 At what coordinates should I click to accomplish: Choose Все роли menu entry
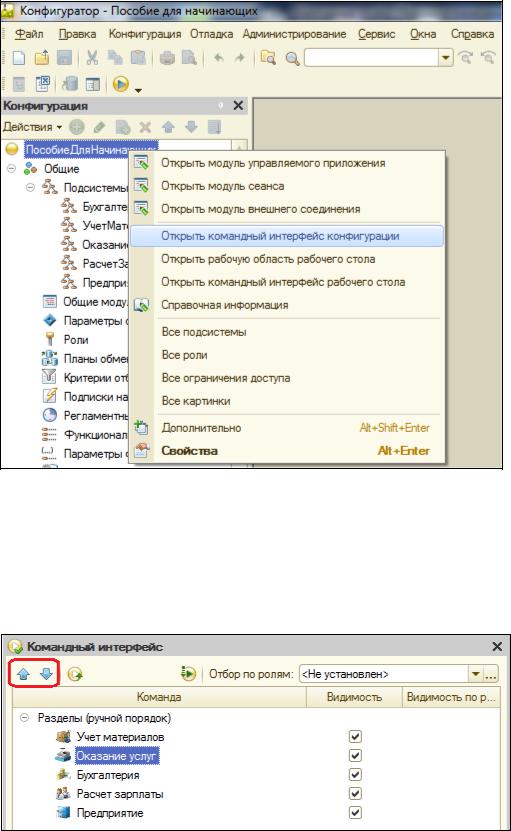(287, 355)
